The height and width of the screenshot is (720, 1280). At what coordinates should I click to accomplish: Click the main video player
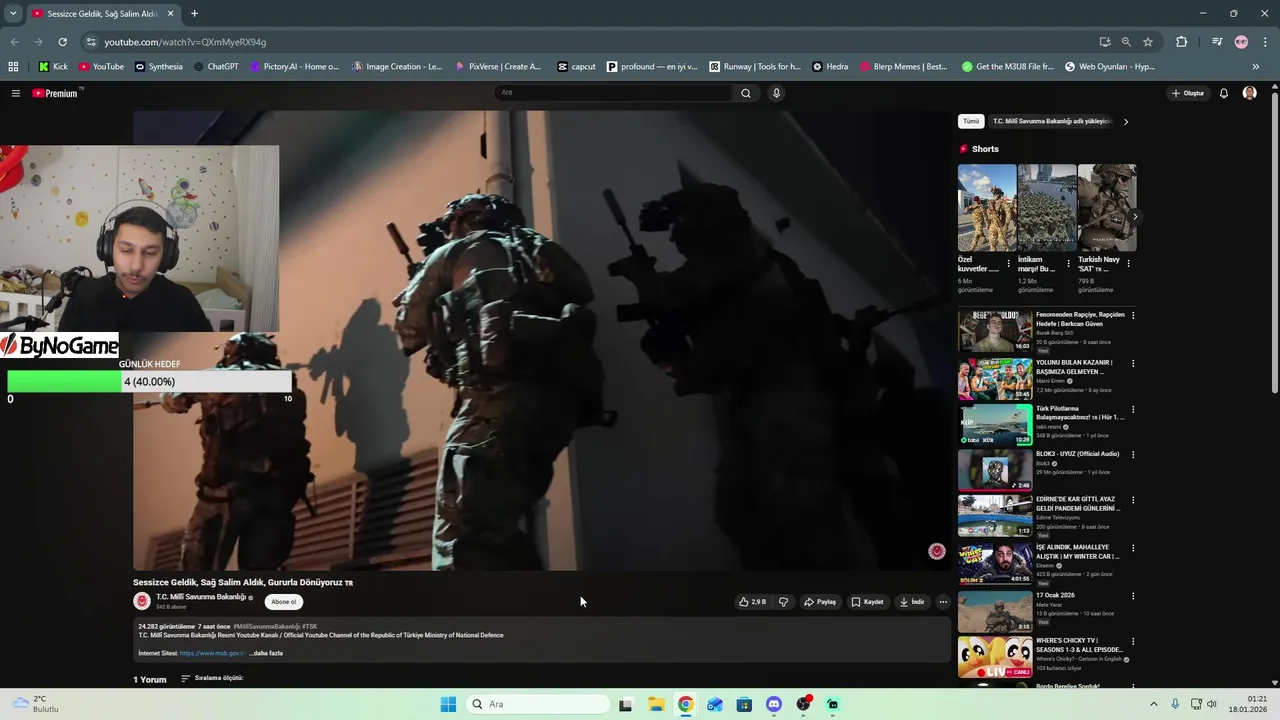[x=541, y=340]
